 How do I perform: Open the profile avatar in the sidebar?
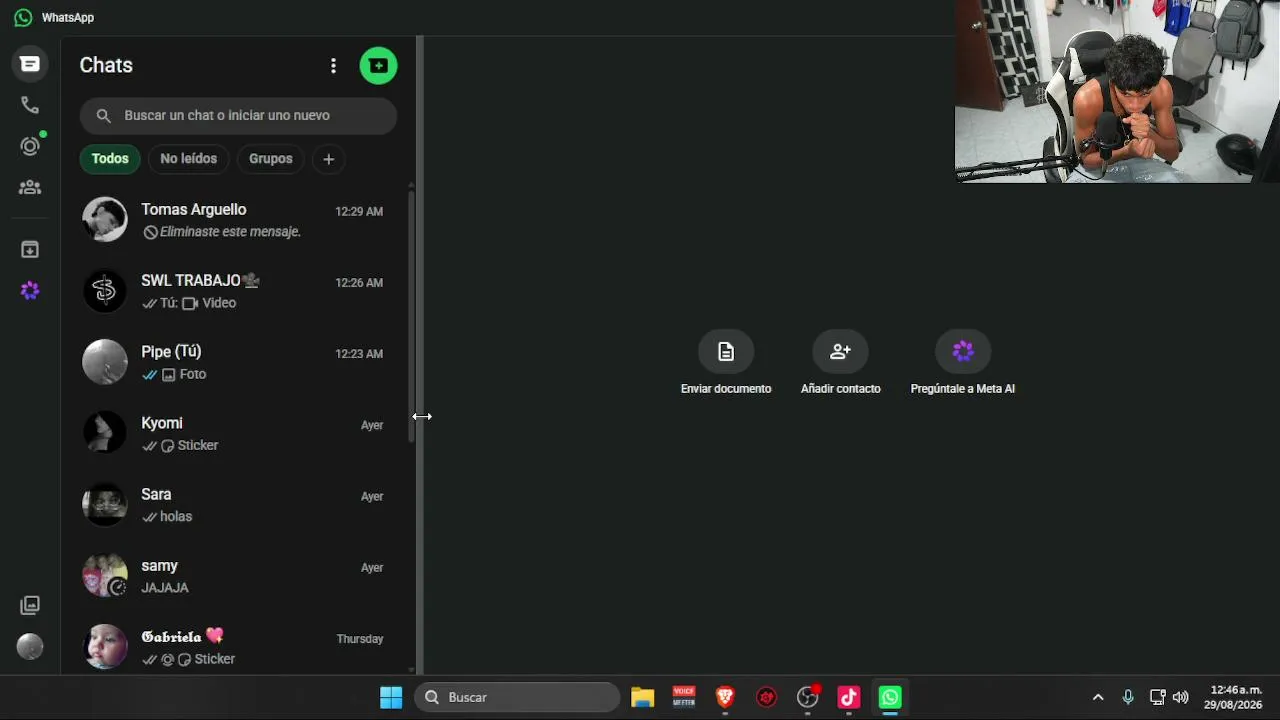click(30, 646)
